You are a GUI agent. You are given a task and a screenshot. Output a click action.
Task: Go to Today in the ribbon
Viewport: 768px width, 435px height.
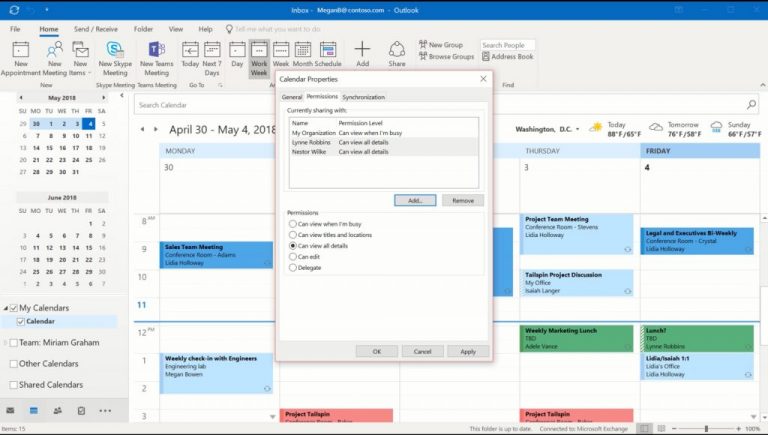click(x=190, y=55)
